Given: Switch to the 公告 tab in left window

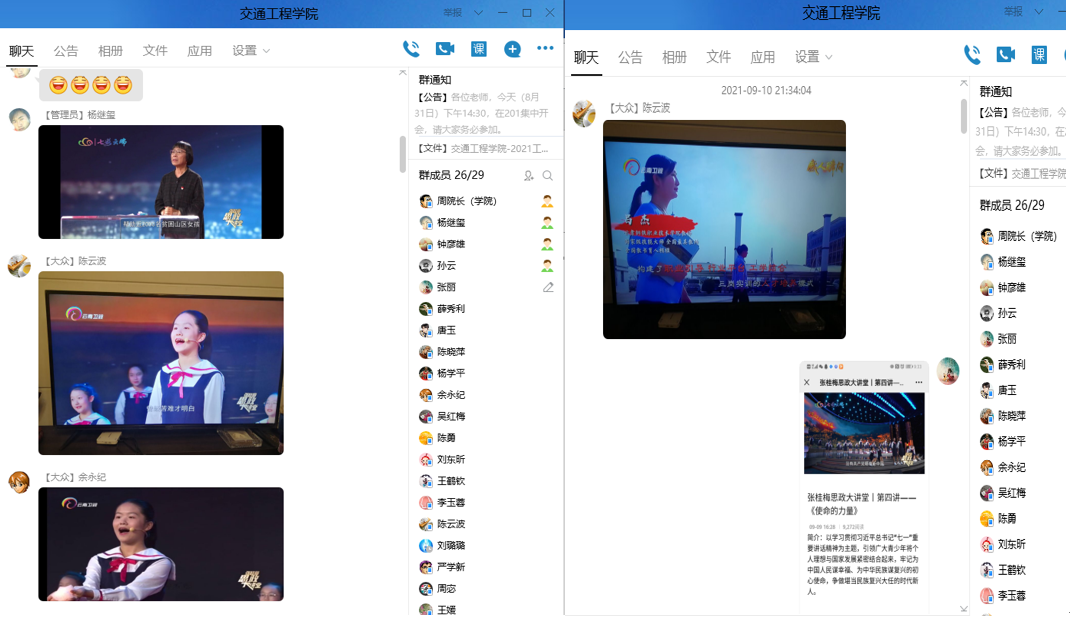Looking at the screenshot, I should (x=66, y=50).
